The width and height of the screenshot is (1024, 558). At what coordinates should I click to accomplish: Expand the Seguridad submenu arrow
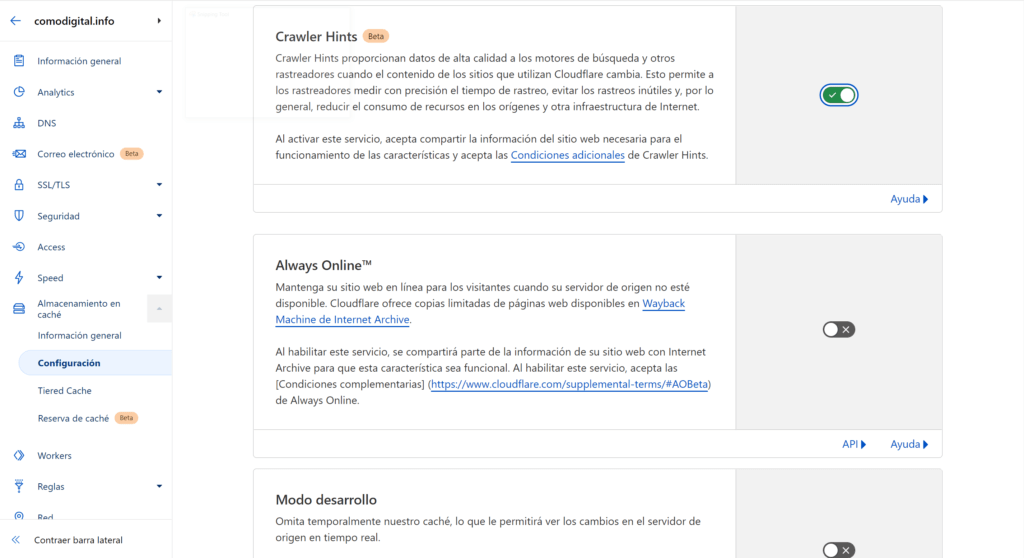pos(159,216)
